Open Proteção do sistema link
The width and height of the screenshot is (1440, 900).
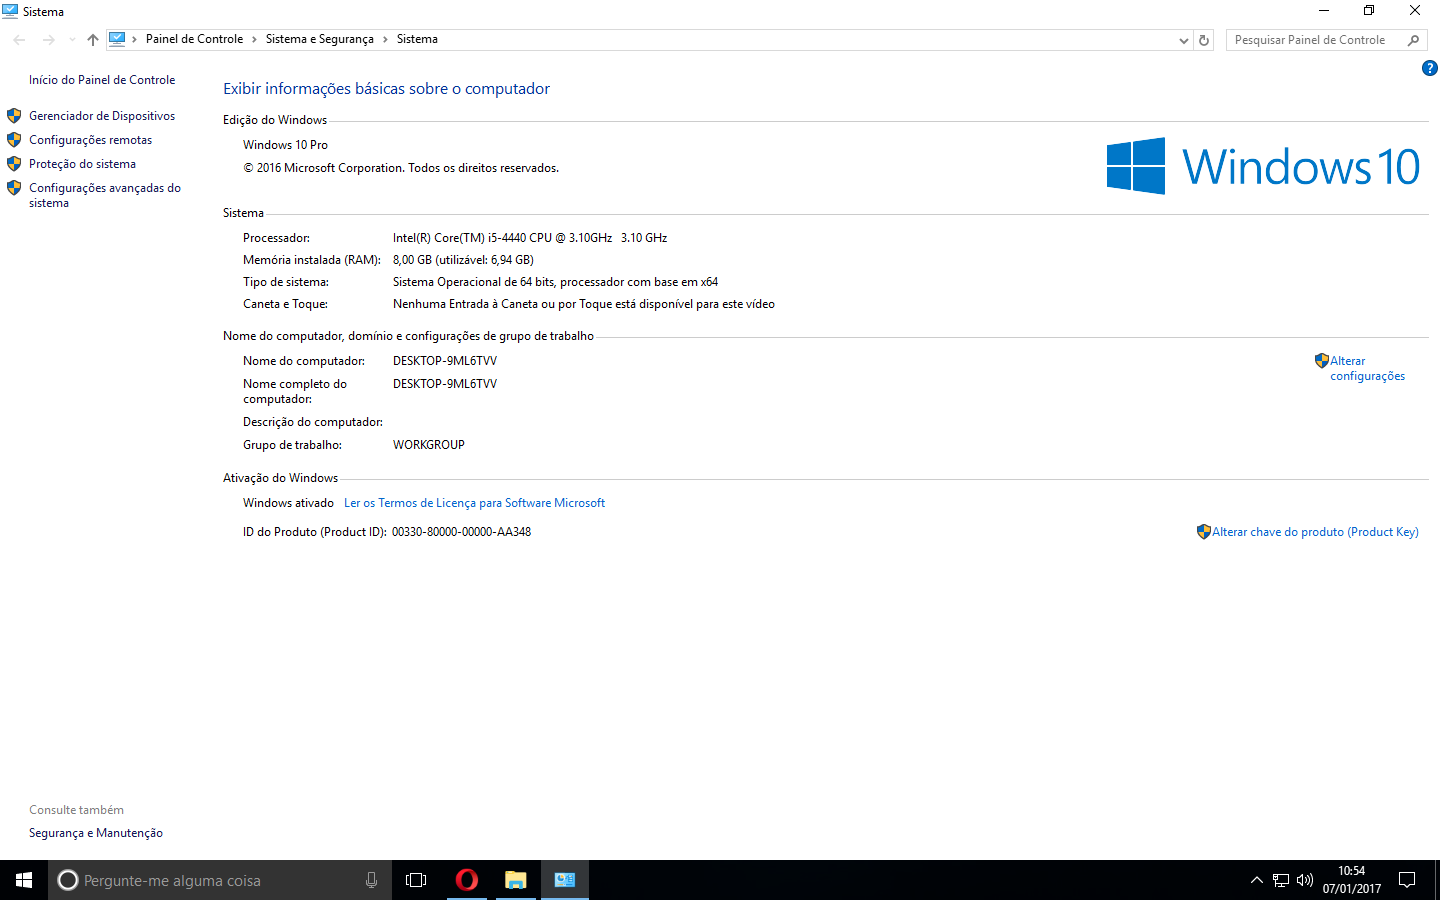[x=82, y=164]
